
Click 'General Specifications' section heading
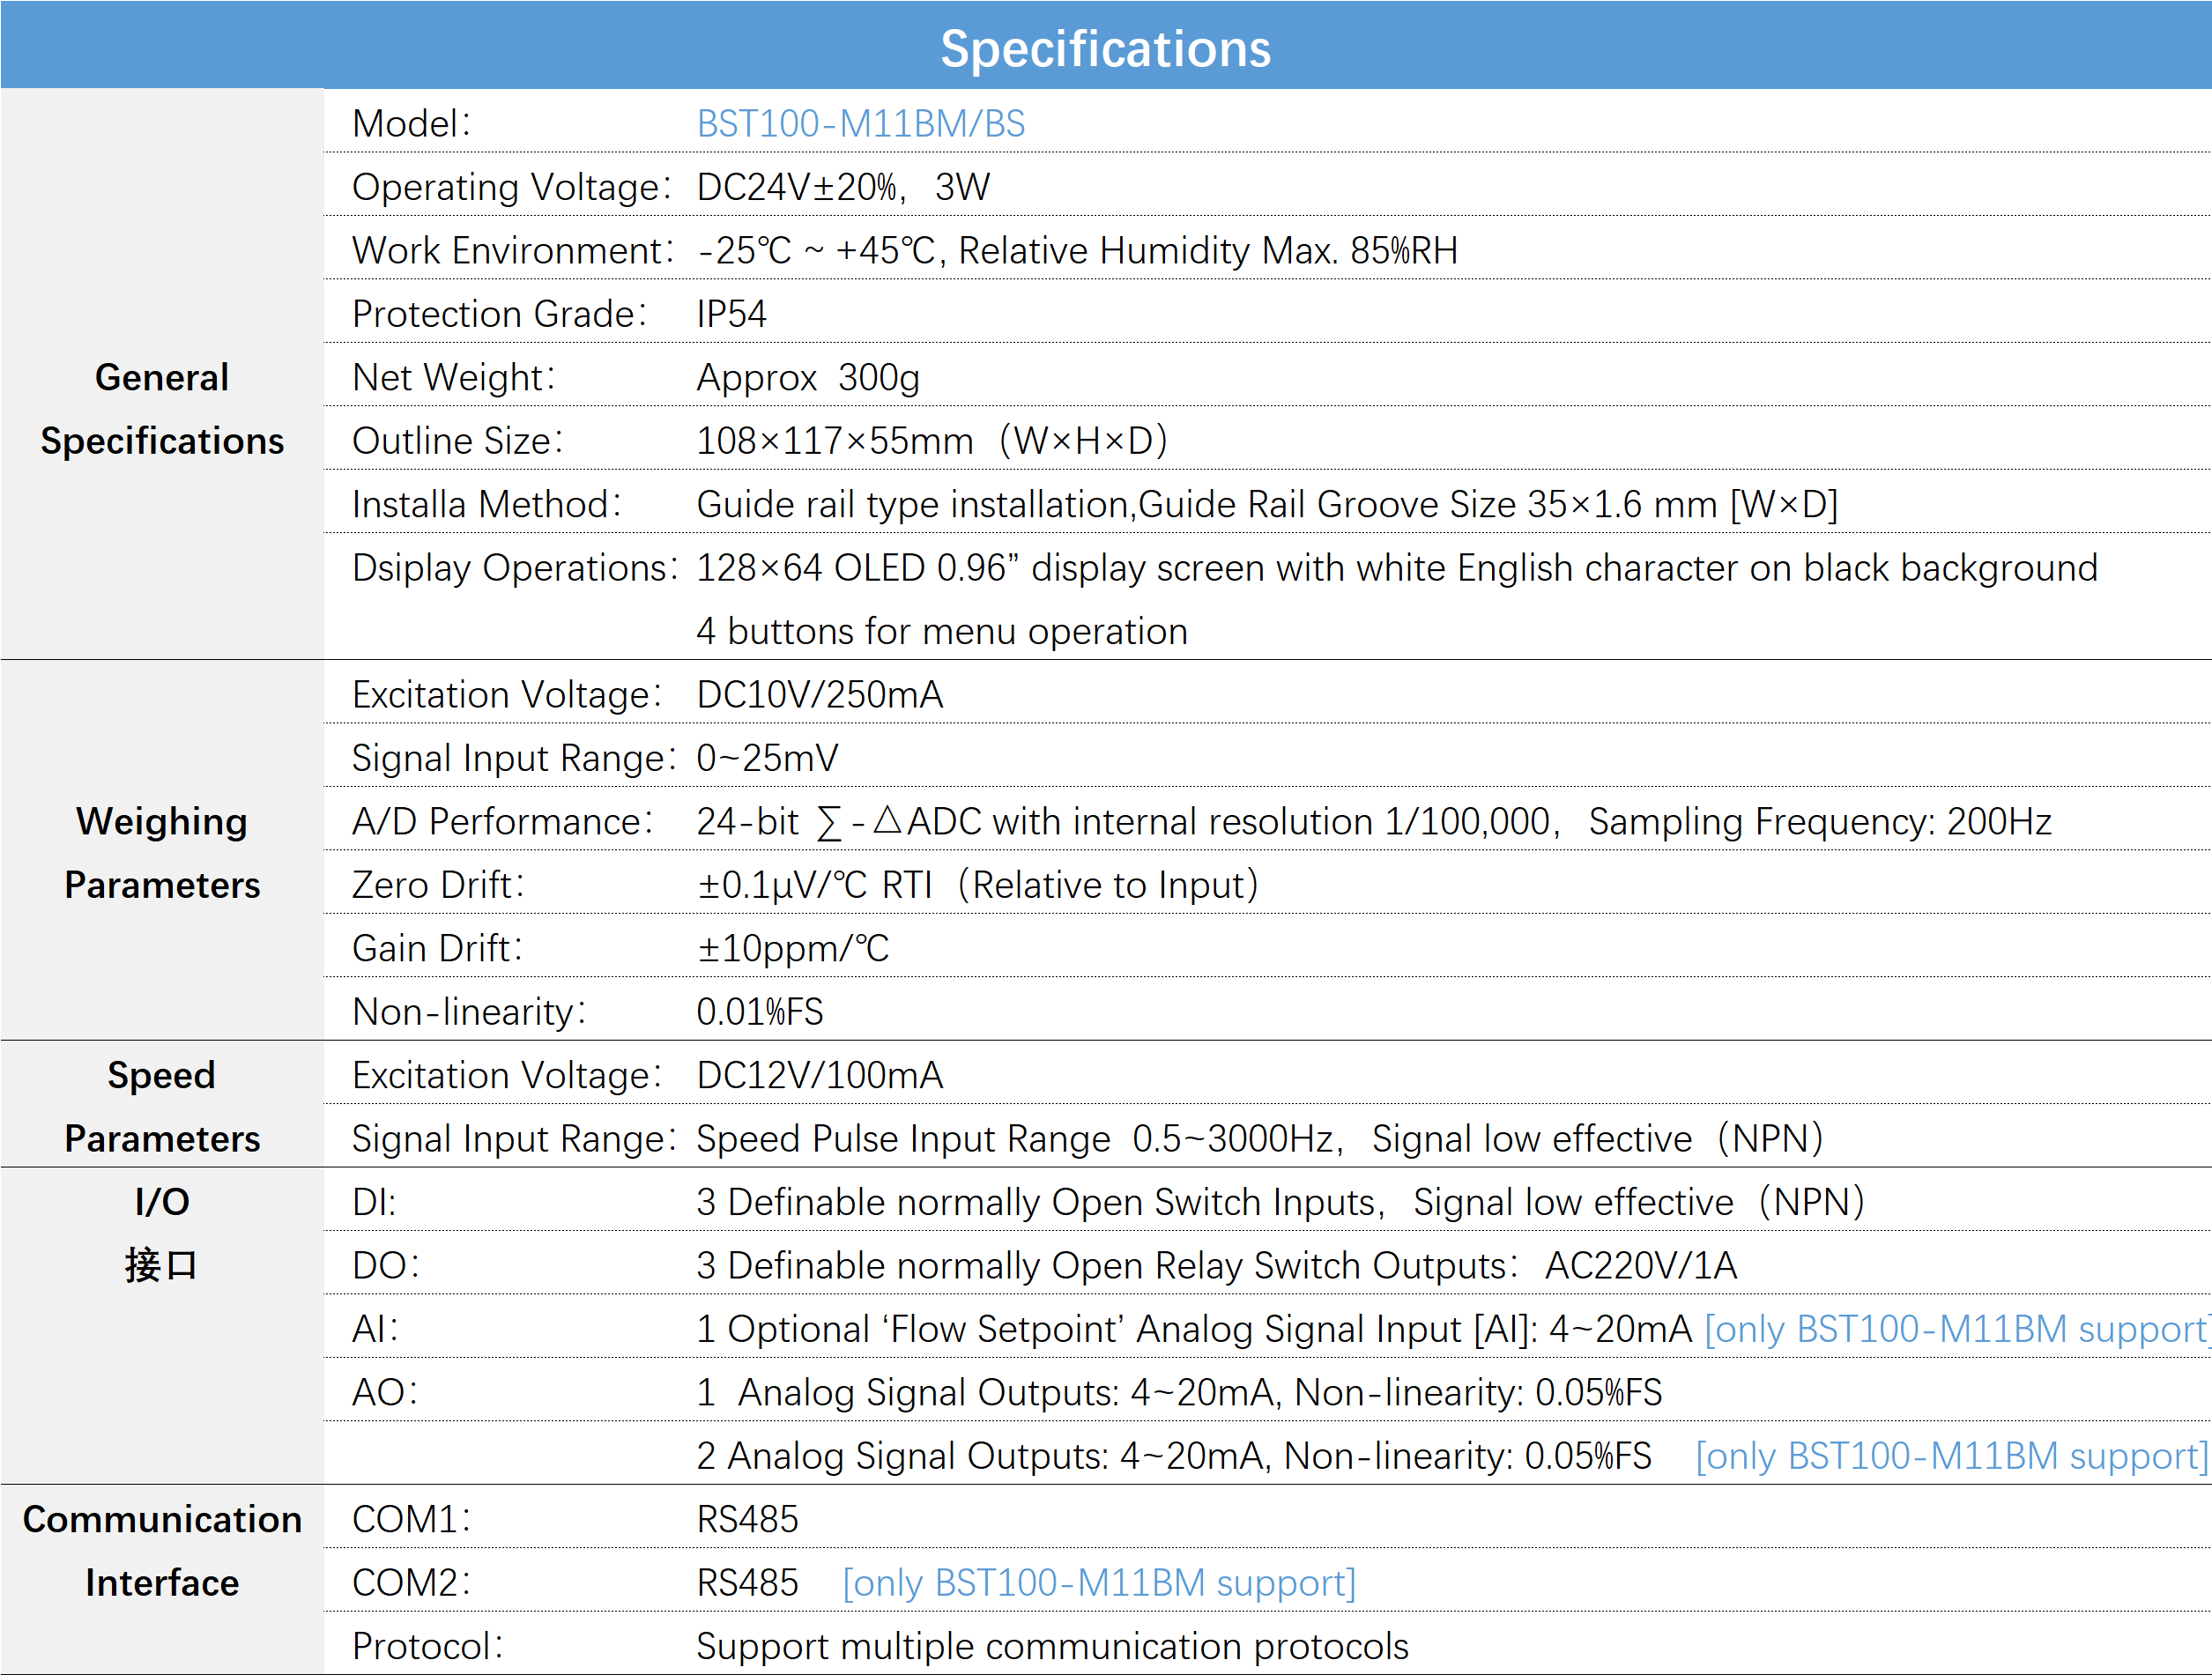click(162, 409)
